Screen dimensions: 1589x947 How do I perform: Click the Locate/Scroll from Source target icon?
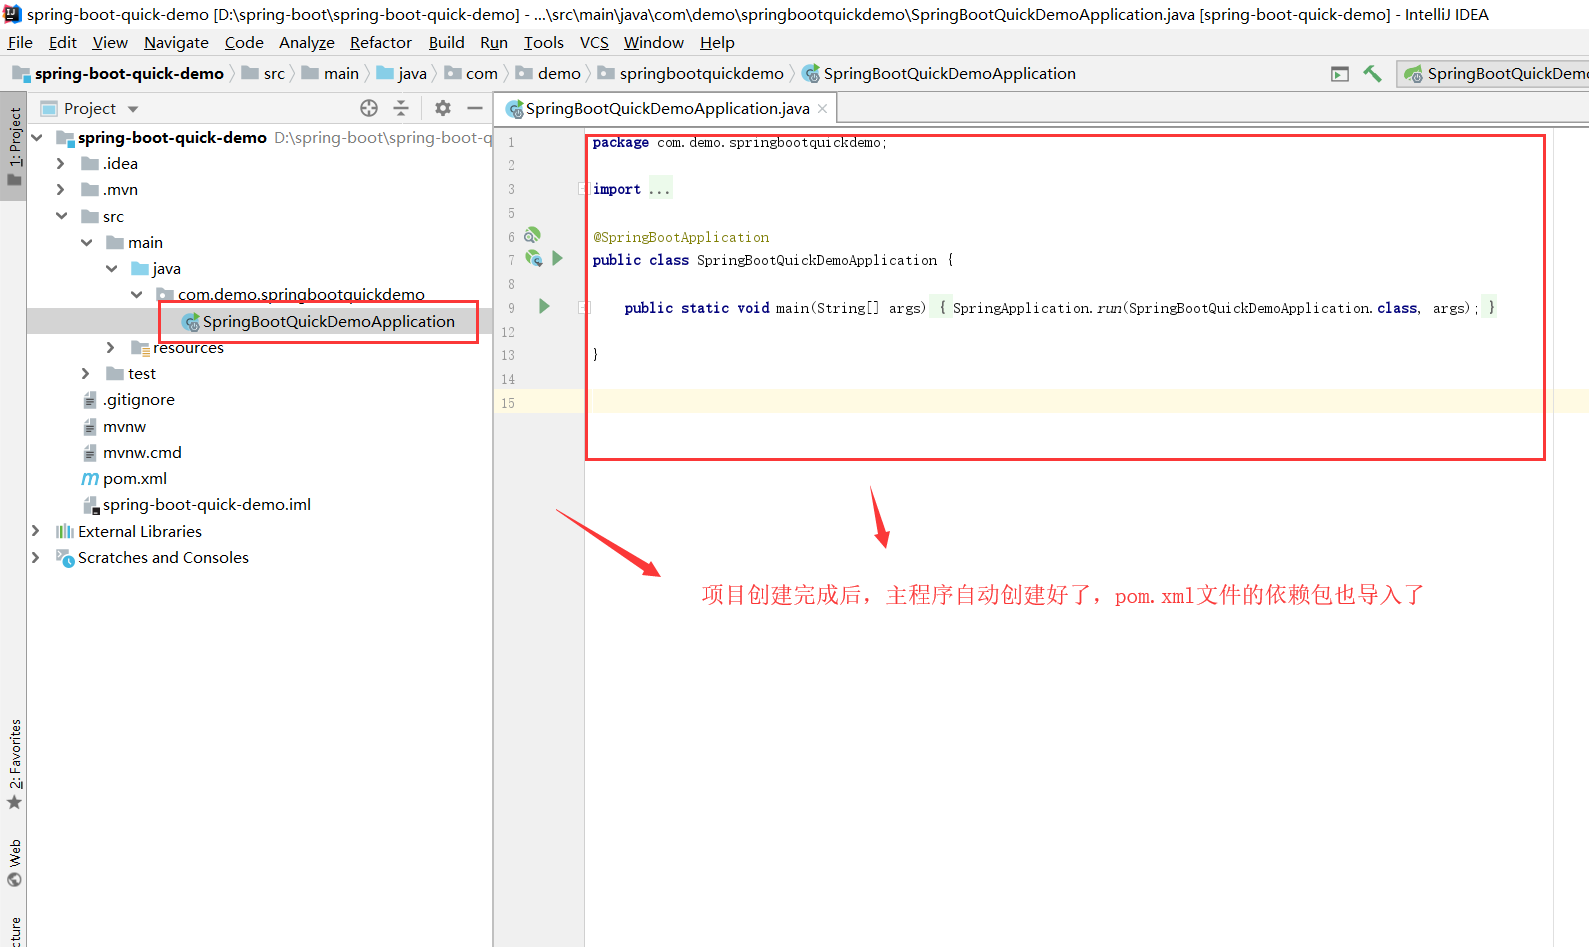click(369, 108)
